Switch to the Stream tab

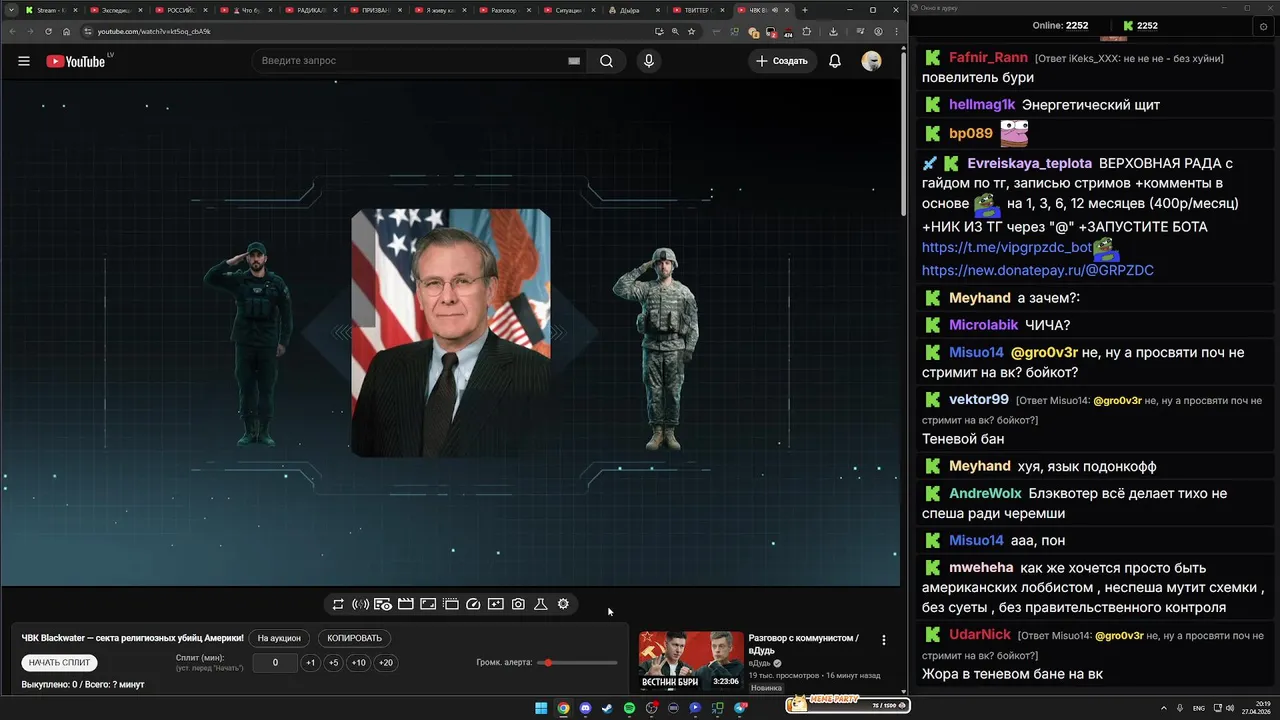[52, 10]
